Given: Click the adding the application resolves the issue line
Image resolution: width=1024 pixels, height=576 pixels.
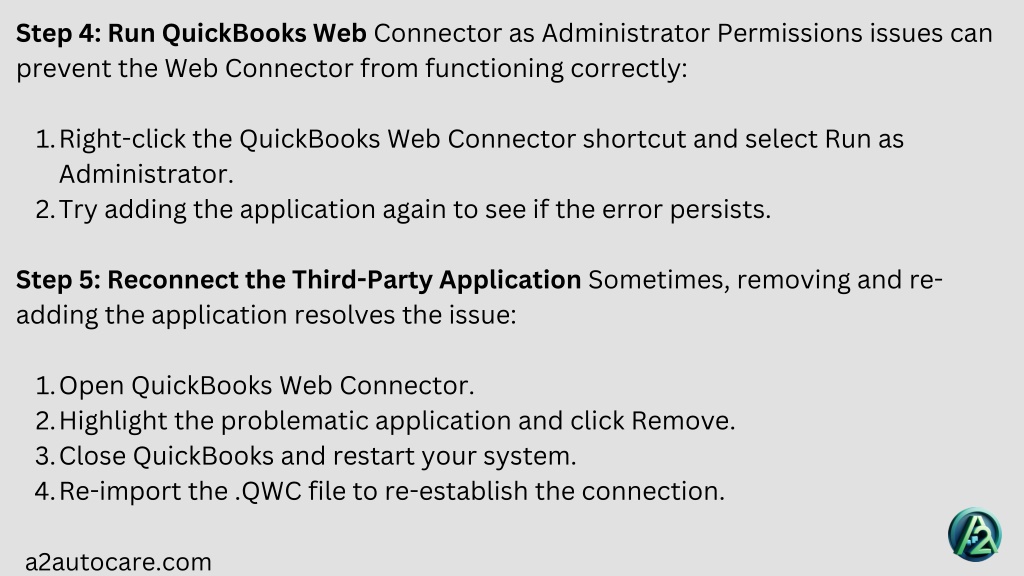Looking at the screenshot, I should (266, 315).
